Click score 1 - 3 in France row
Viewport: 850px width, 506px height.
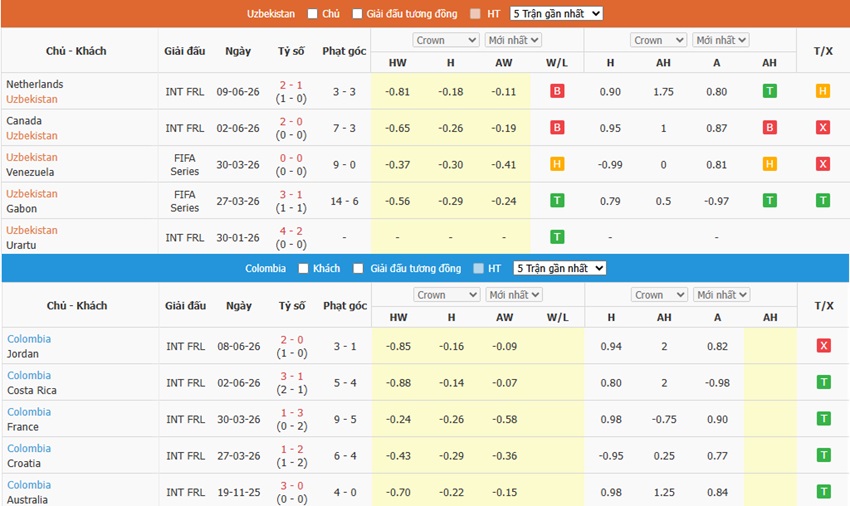(x=292, y=413)
